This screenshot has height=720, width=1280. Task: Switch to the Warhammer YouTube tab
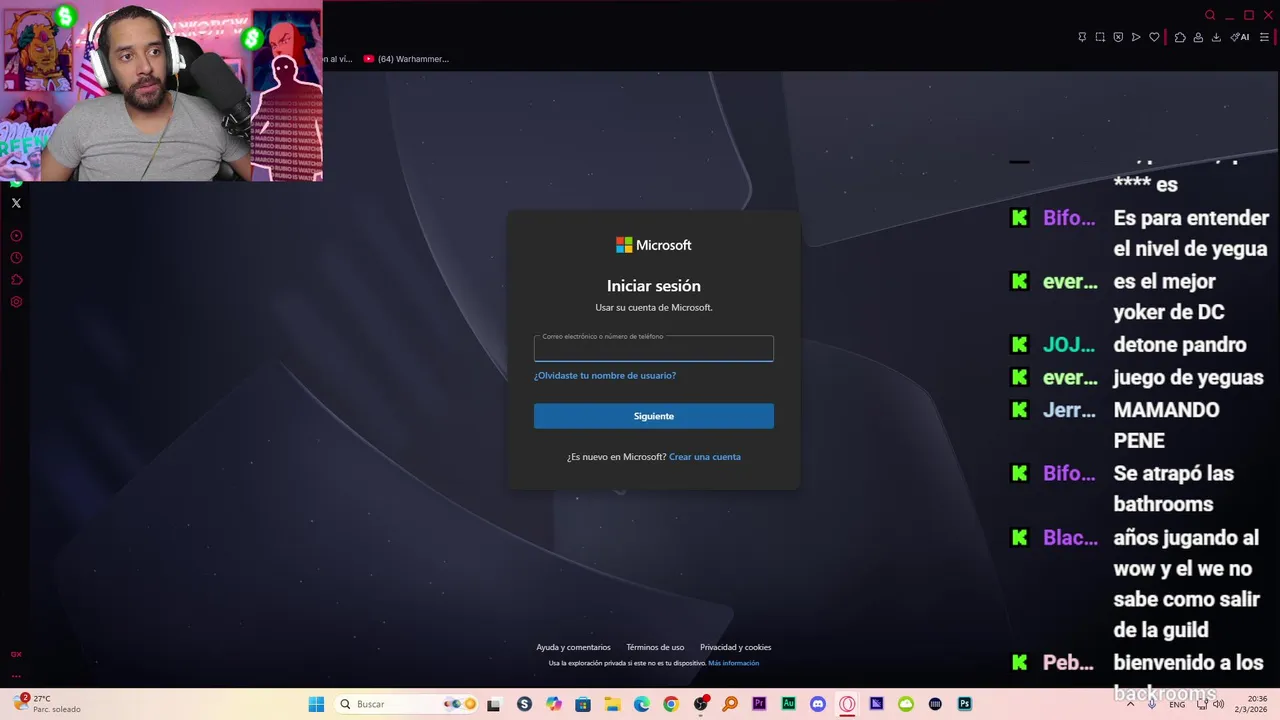406,59
